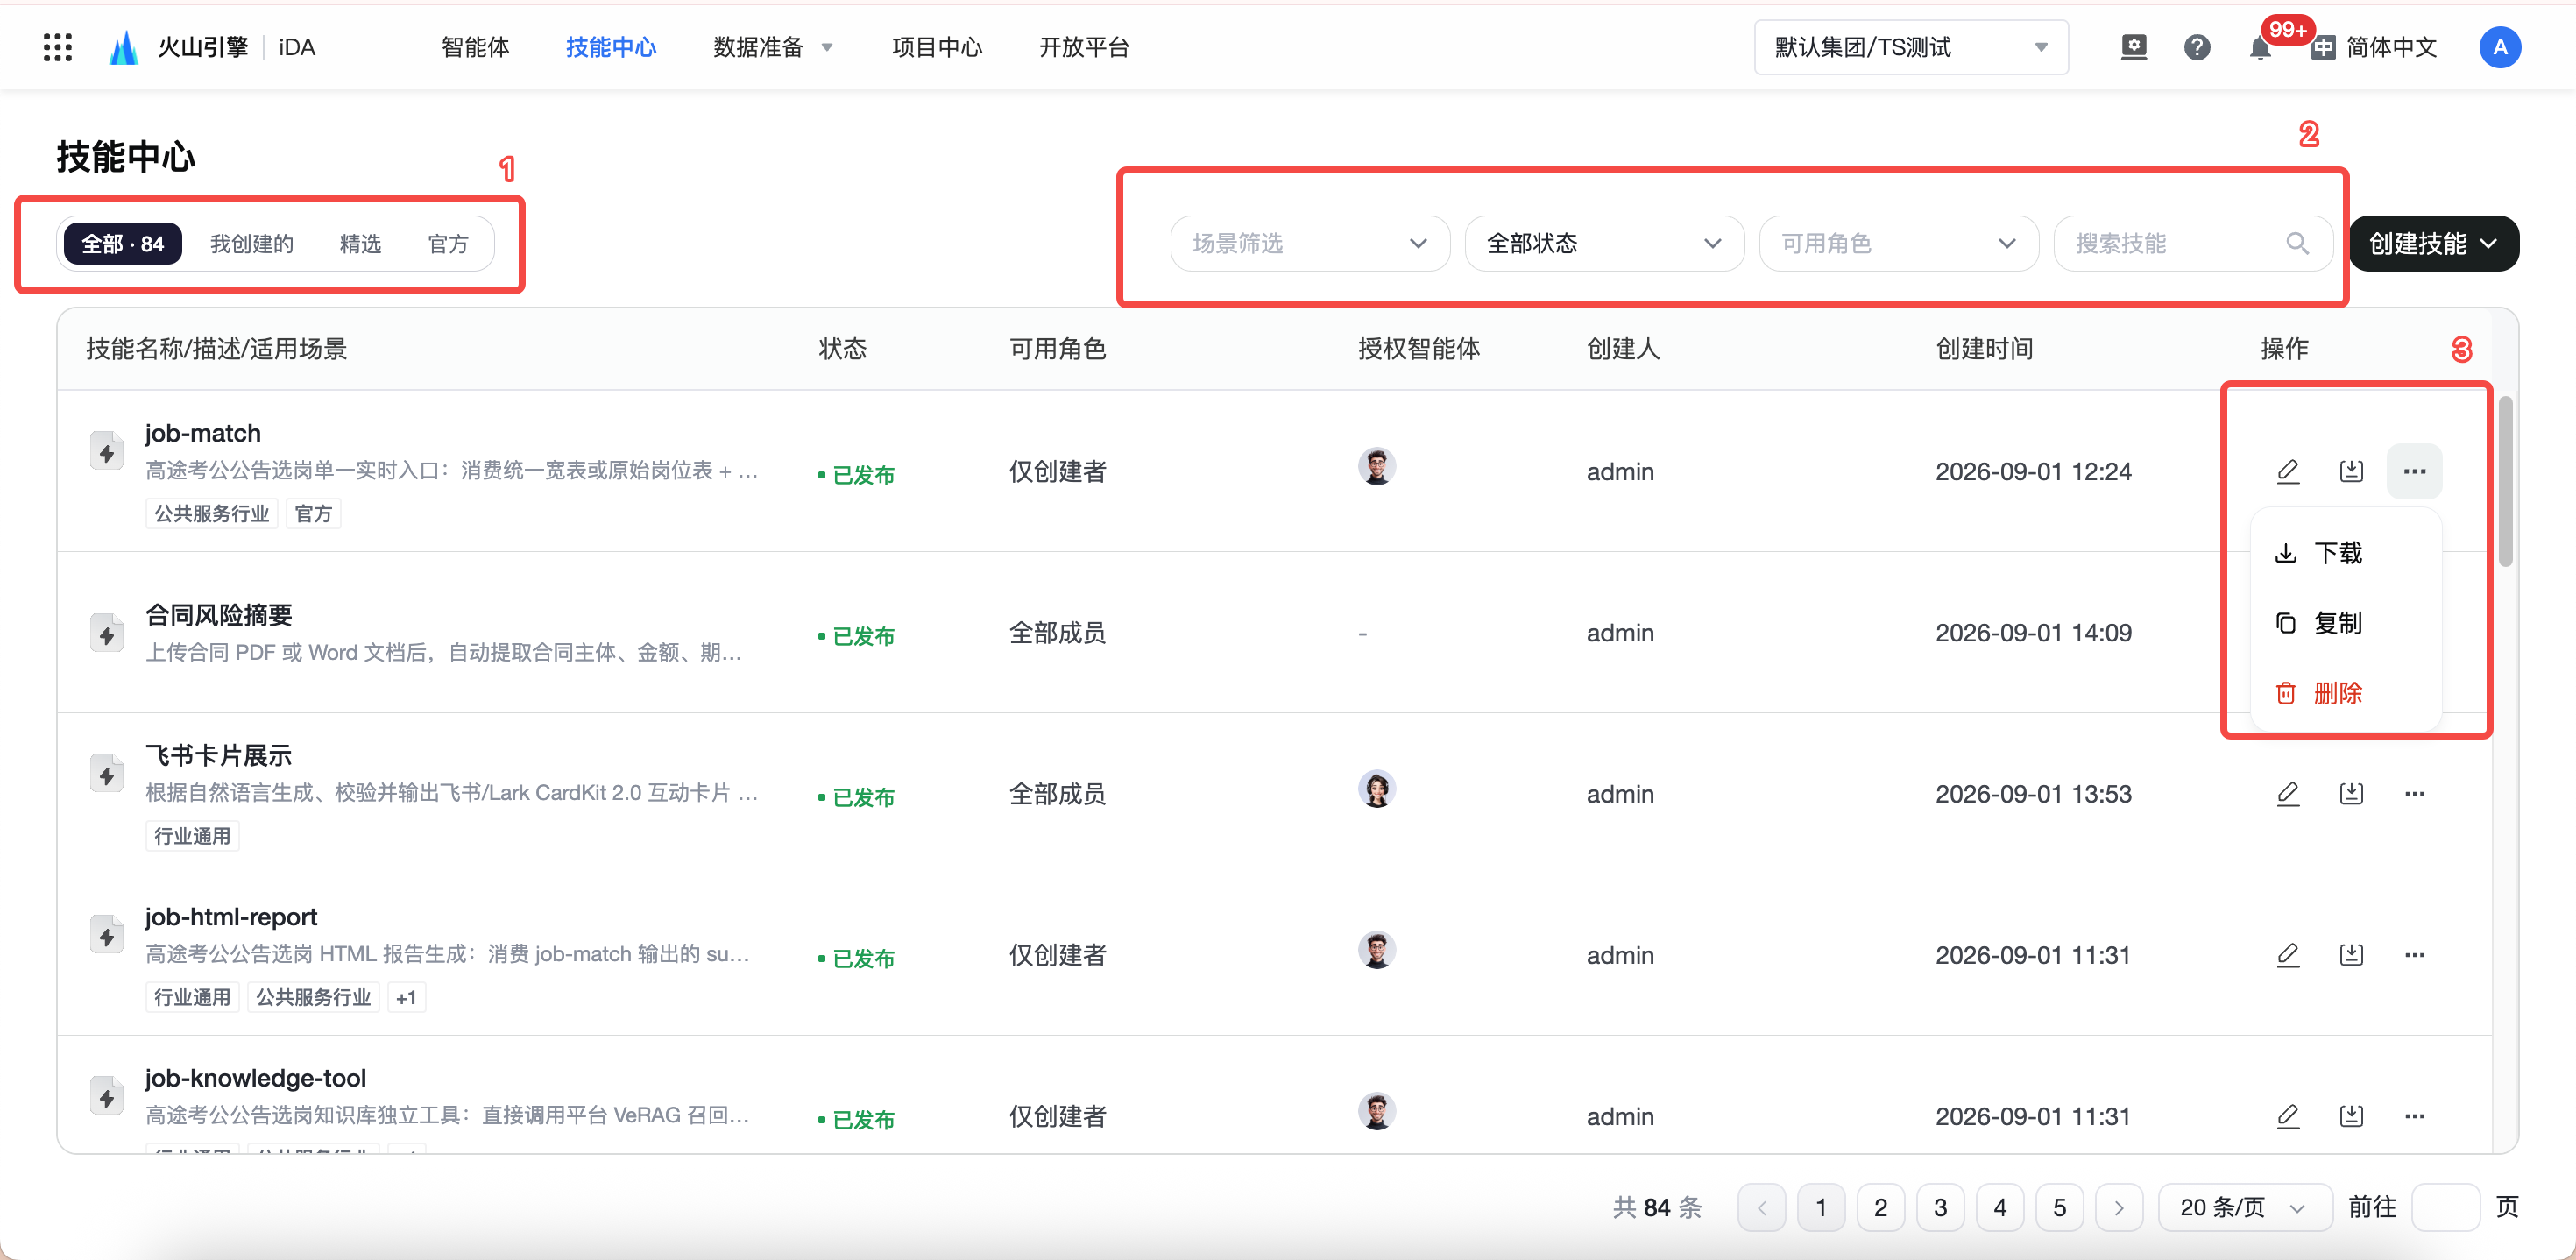Image resolution: width=2576 pixels, height=1260 pixels.
Task: Expand the 数据准备 menu
Action: pyautogui.click(x=772, y=47)
